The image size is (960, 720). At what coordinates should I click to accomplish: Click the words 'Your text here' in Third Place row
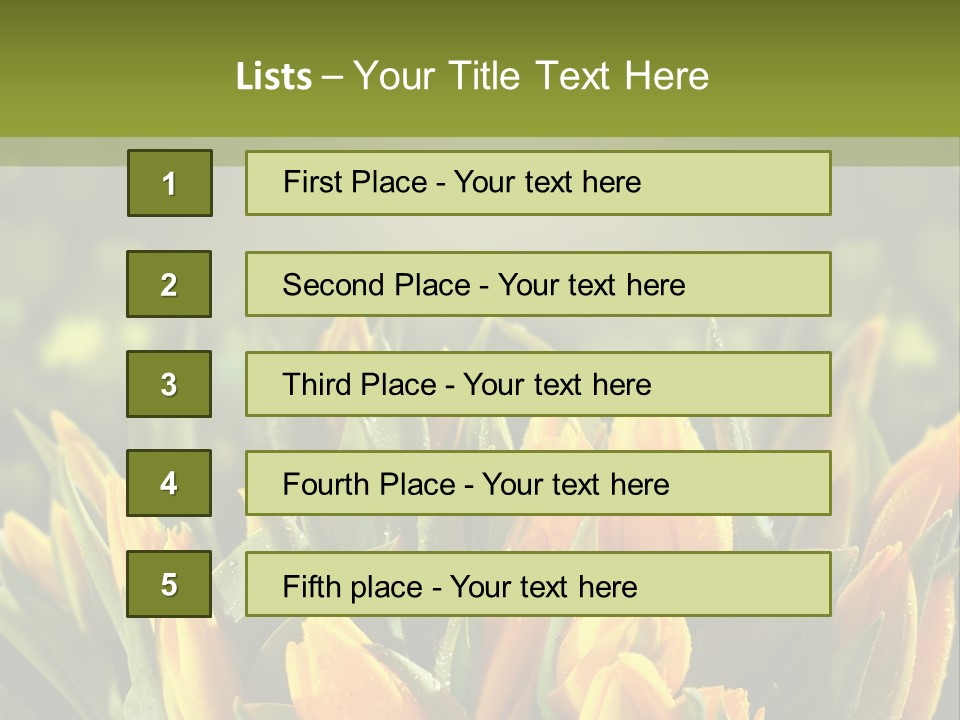point(557,385)
